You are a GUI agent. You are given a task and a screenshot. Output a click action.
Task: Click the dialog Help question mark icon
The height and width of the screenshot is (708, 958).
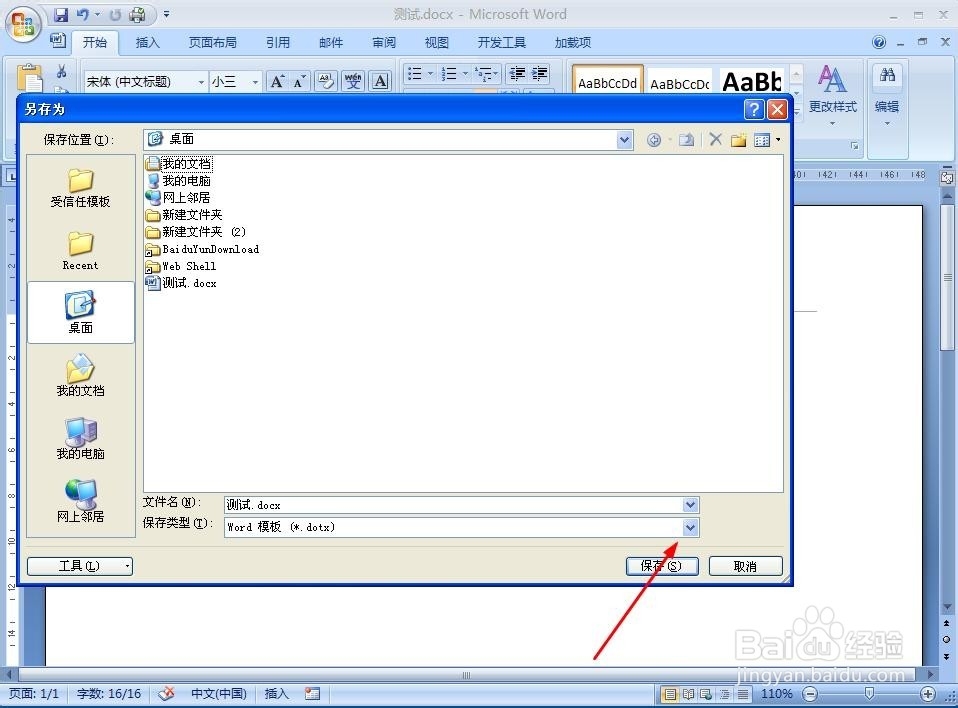click(x=754, y=109)
